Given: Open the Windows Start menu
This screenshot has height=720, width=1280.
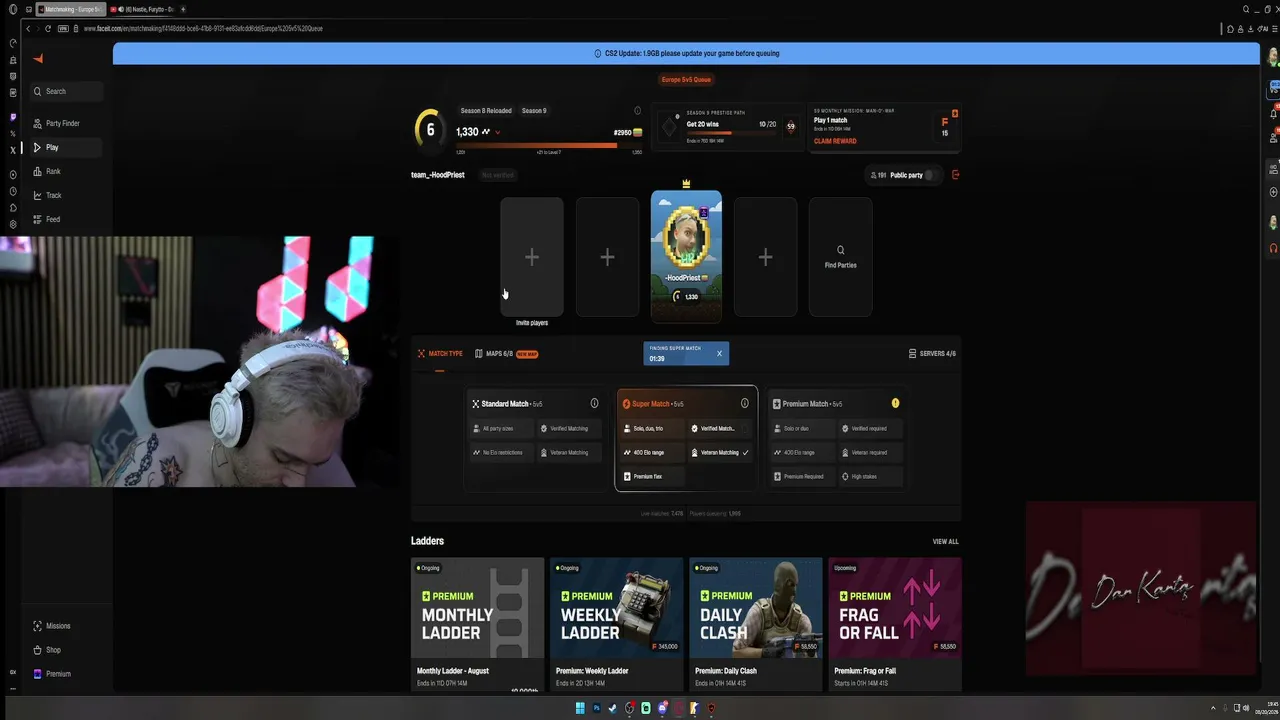Looking at the screenshot, I should pos(579,709).
